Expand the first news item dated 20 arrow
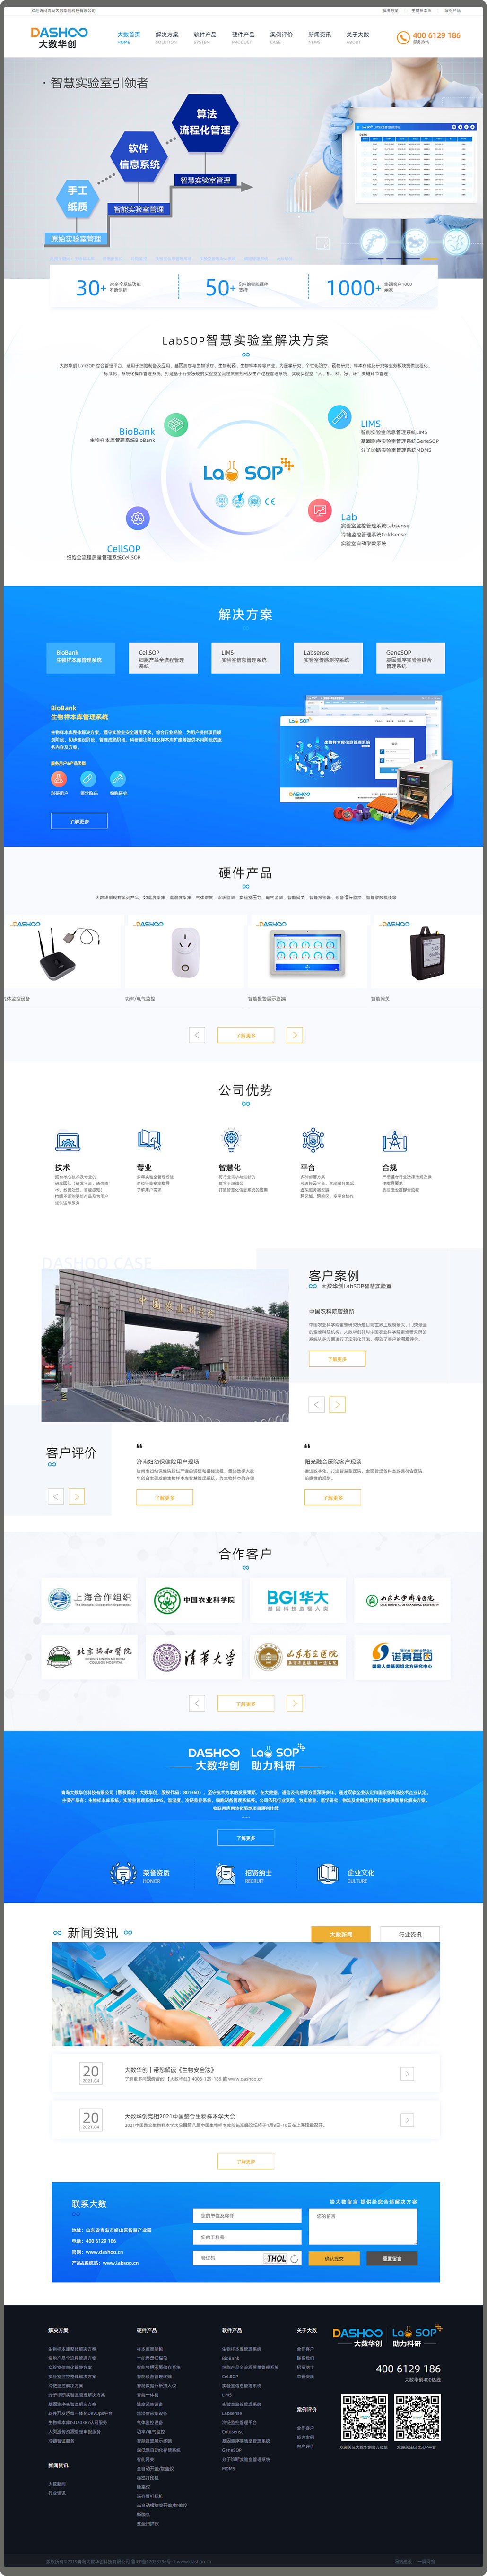This screenshot has height=2576, width=487. tap(407, 2074)
